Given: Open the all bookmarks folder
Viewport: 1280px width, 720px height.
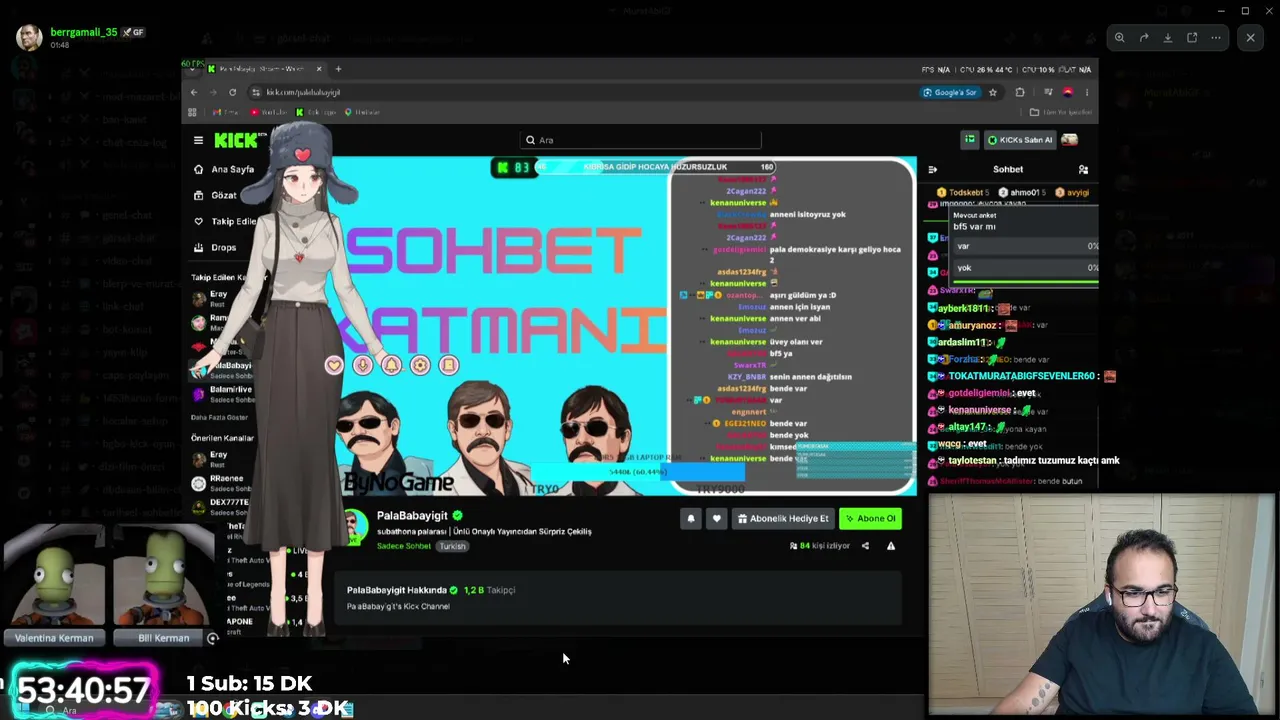Looking at the screenshot, I should 1061,112.
